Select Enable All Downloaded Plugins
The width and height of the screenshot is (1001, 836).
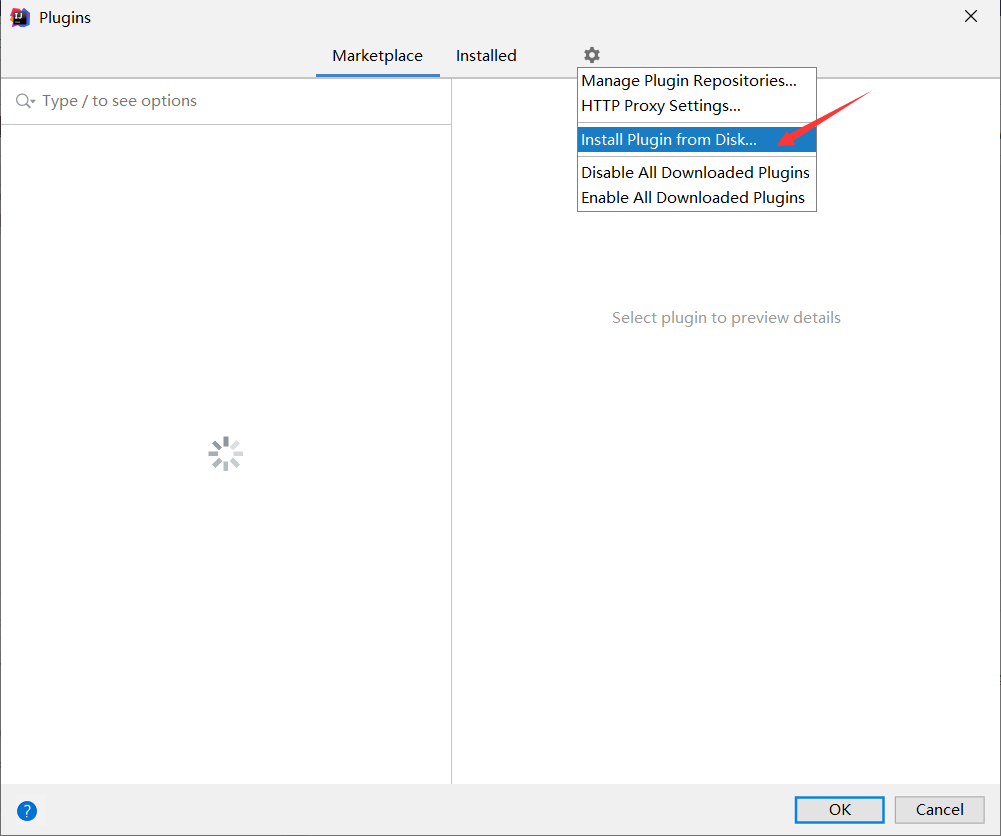coord(696,197)
